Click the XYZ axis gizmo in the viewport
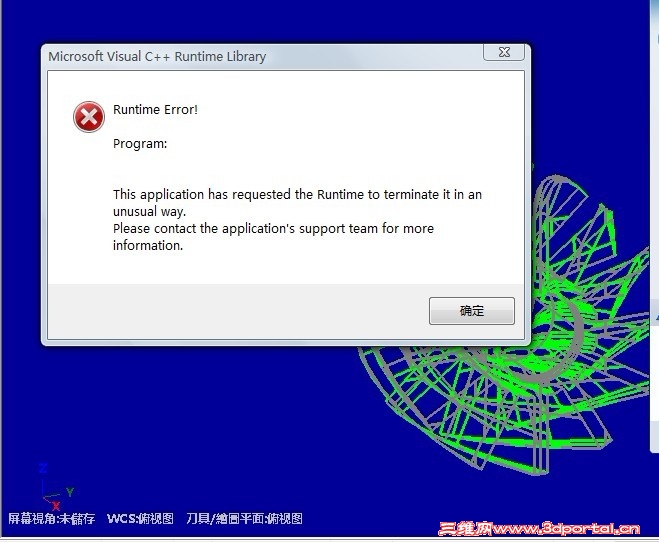The image size is (659, 542). pyautogui.click(x=56, y=486)
